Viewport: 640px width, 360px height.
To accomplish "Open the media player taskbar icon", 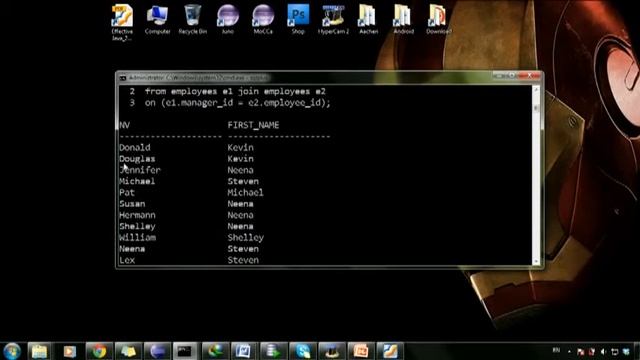I will pos(69,351).
